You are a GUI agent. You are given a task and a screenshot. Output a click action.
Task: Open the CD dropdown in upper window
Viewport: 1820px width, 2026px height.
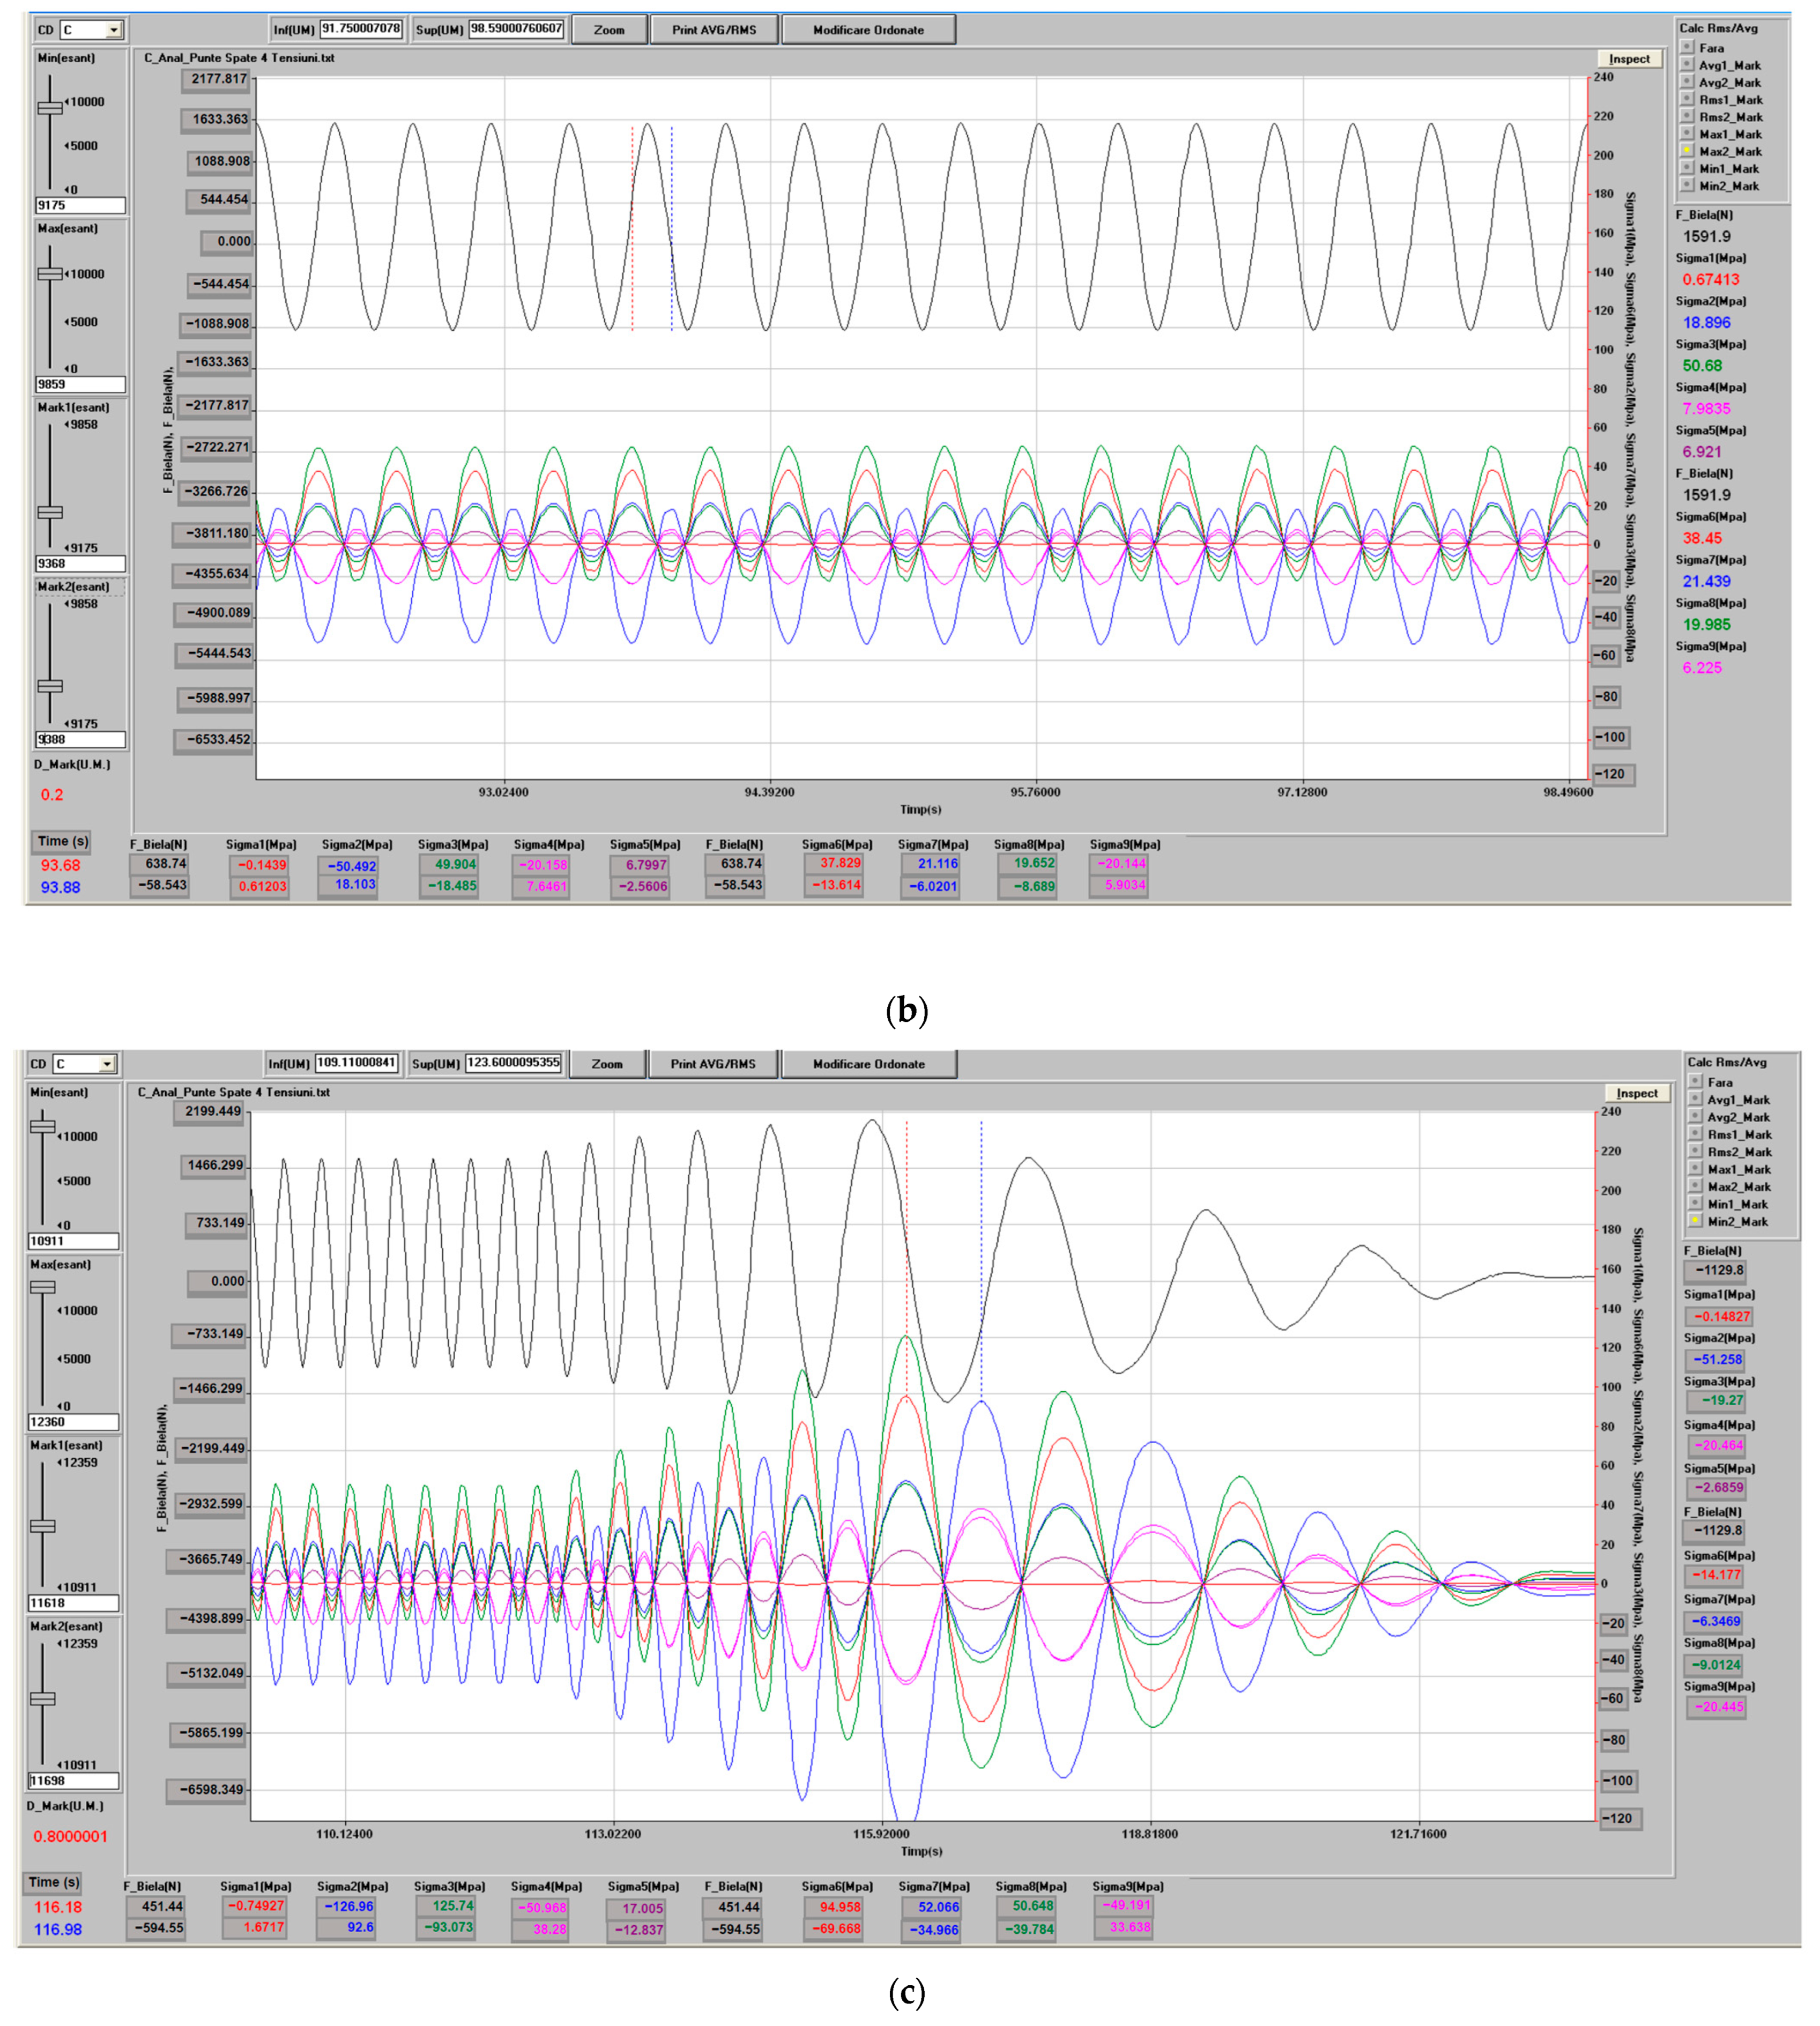click(113, 30)
